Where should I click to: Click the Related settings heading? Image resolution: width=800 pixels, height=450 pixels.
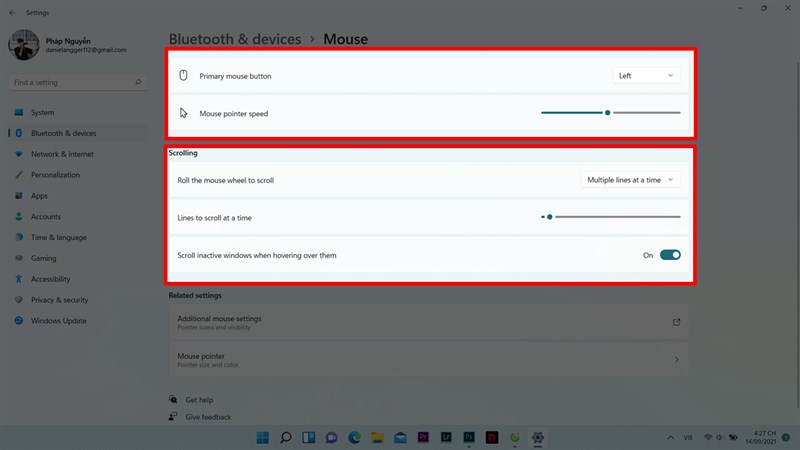[x=195, y=295]
